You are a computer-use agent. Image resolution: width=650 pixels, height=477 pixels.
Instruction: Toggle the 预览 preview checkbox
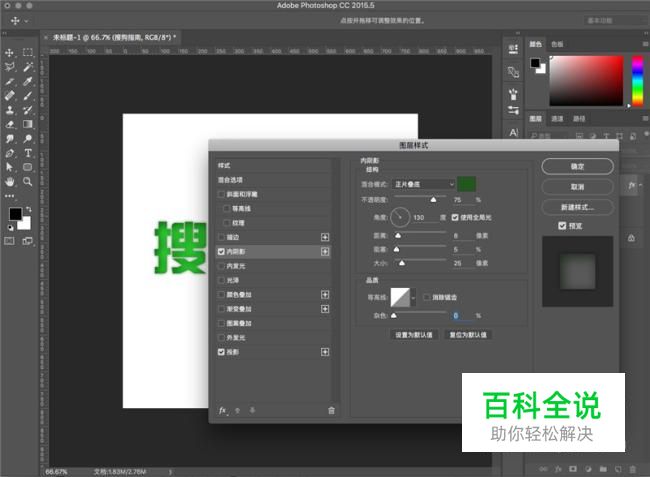tap(562, 226)
